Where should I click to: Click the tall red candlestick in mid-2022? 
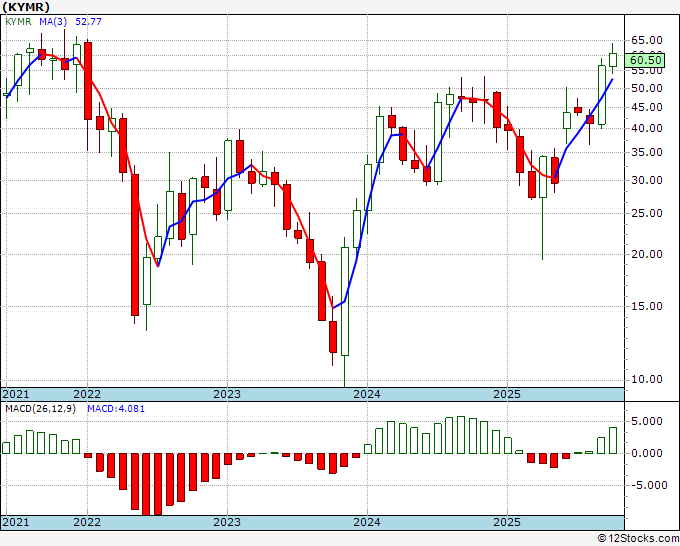(x=135, y=245)
